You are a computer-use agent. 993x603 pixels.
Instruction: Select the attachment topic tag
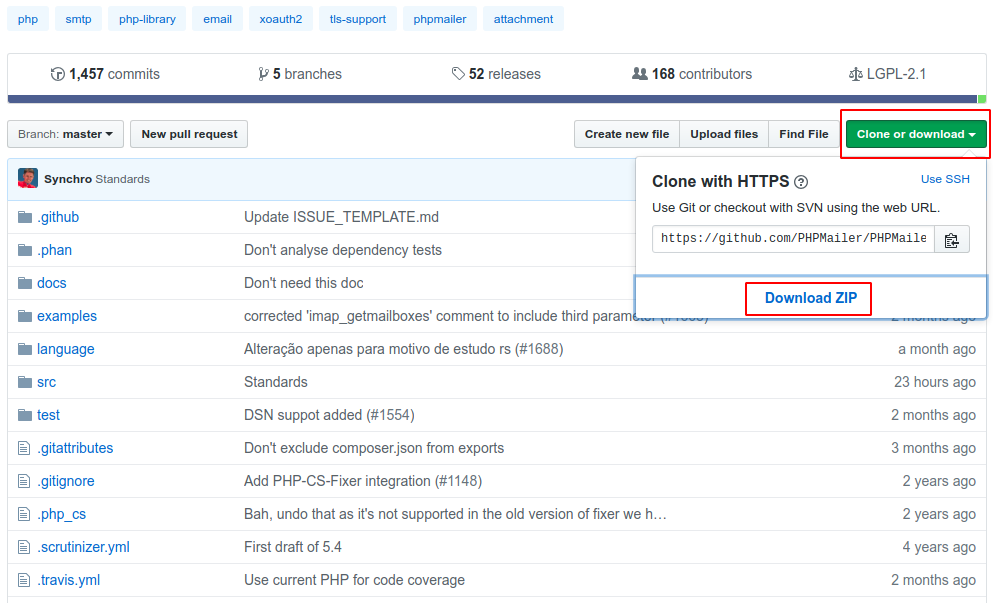point(523,19)
